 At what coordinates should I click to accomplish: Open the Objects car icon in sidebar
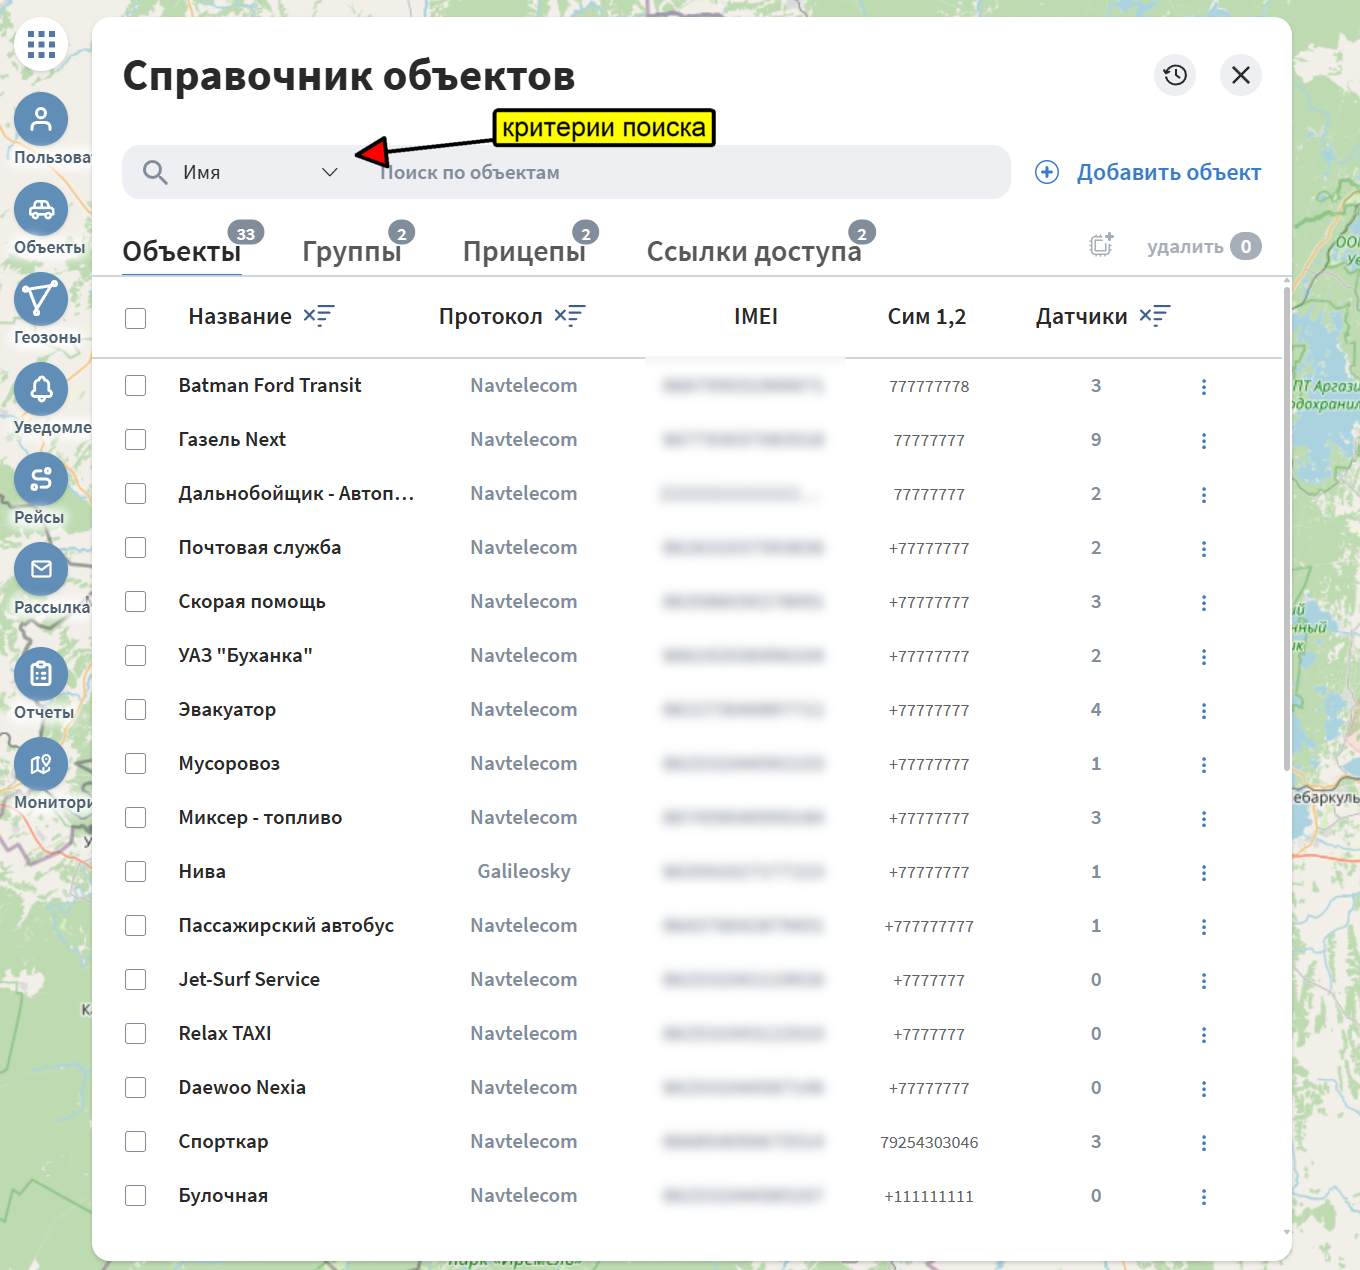41,210
